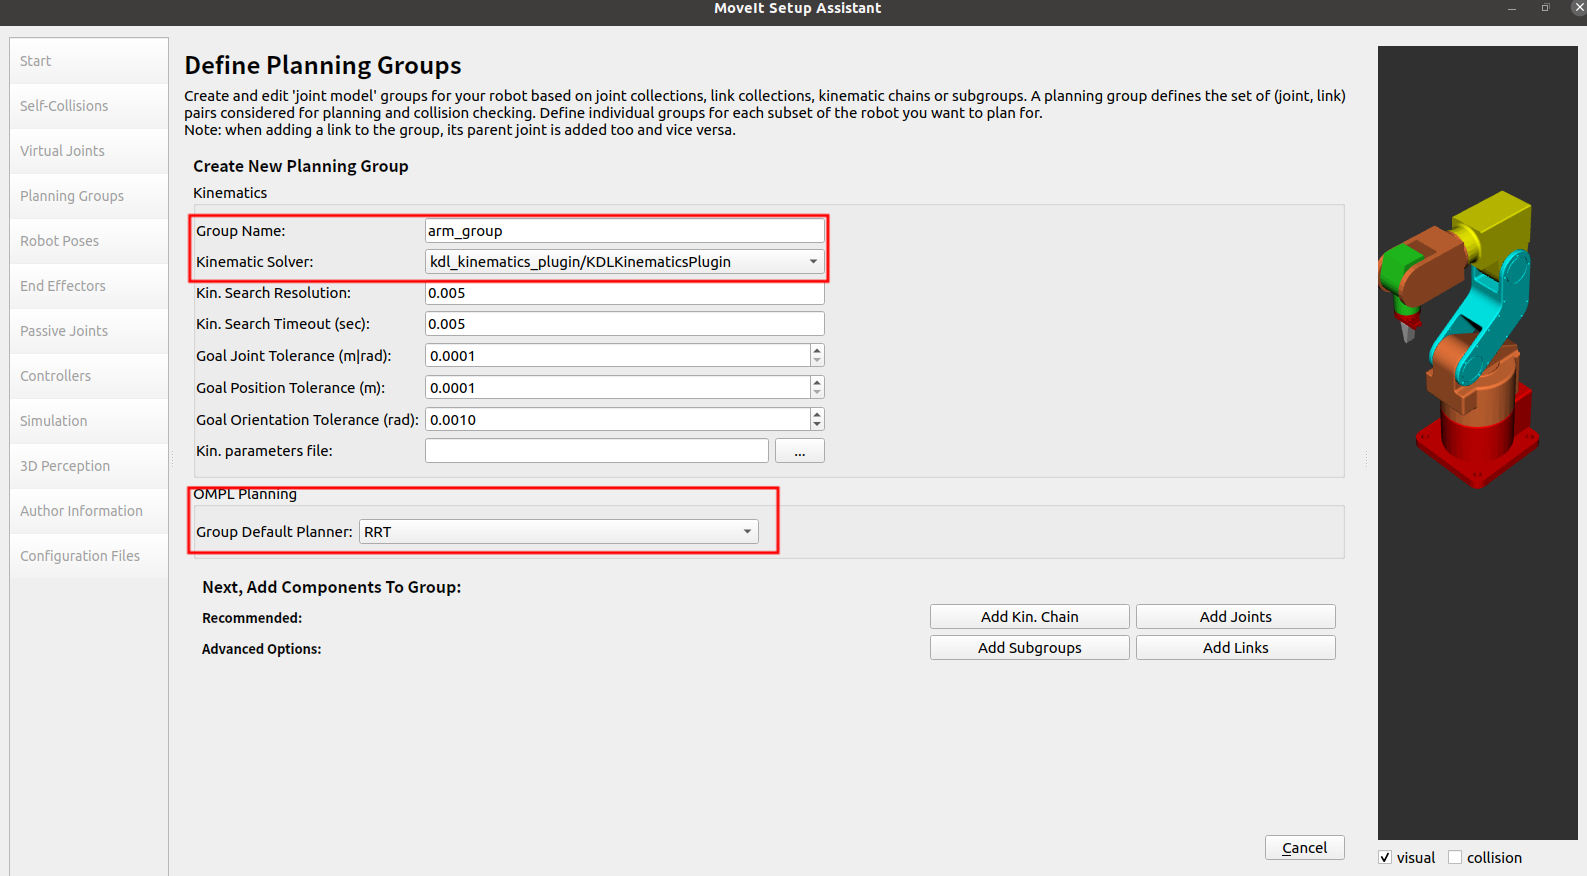The image size is (1587, 876).
Task: Open Configuration Files tab
Action: [89, 556]
